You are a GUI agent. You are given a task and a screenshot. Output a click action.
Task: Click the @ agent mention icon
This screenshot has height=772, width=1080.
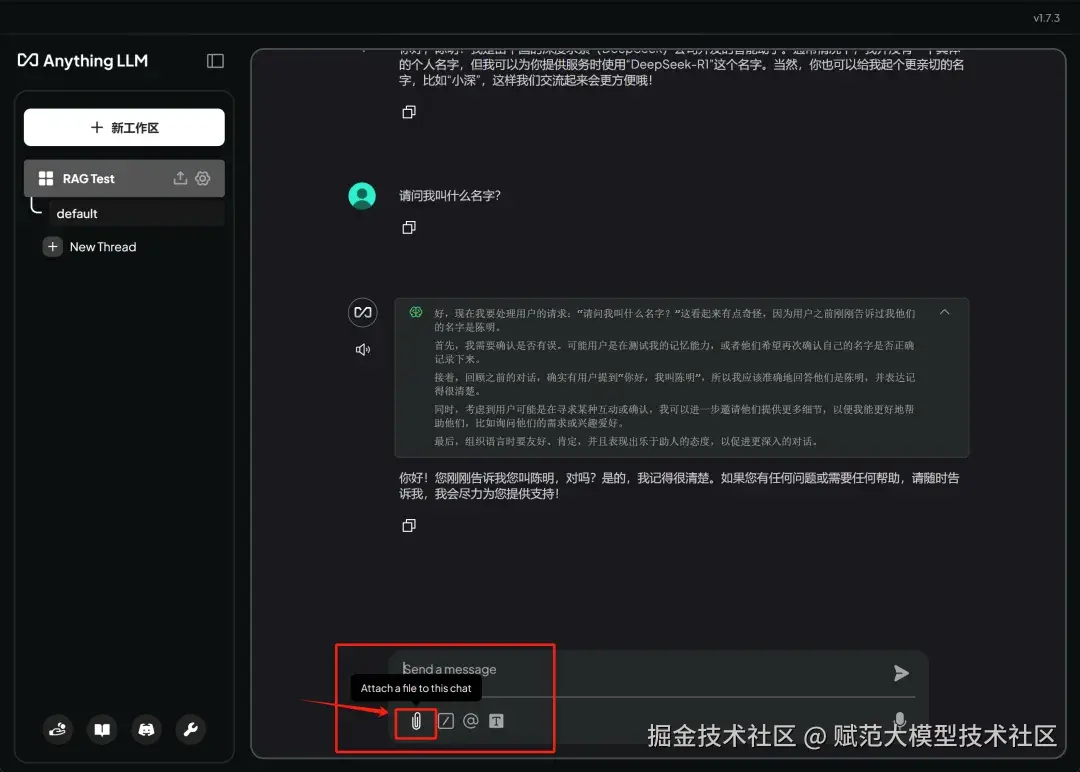tap(470, 720)
